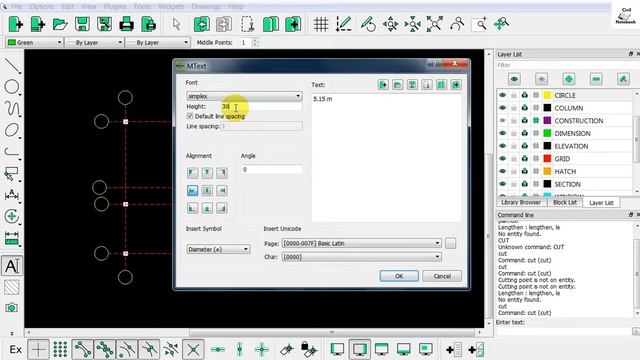640x360 pixels.
Task: Open the Diameter Insert Symbol dropdown
Action: point(218,249)
